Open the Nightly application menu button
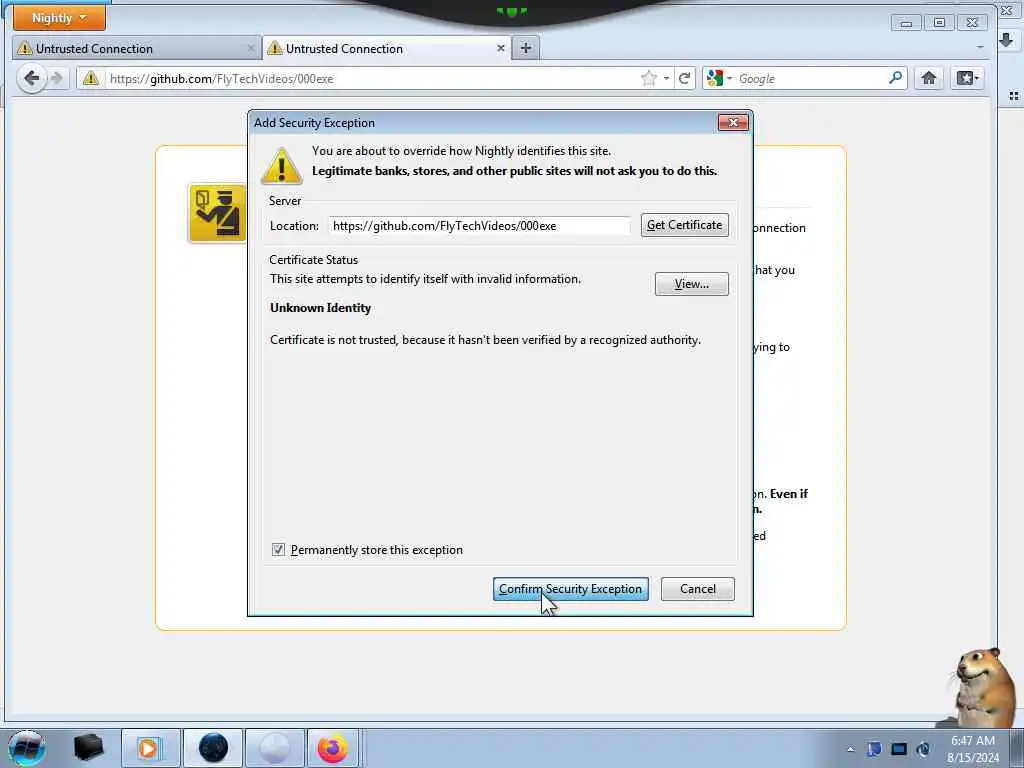 click(59, 18)
